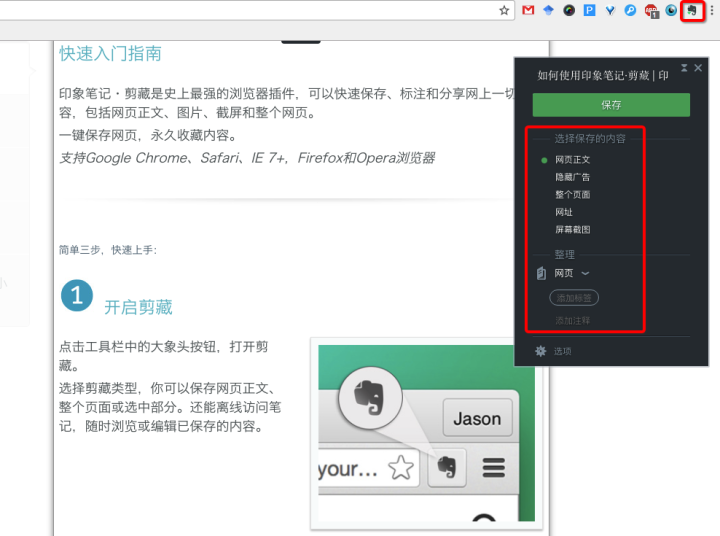Click the elephant toolbar tutorial illustration
The image size is (720, 536).
point(427,433)
